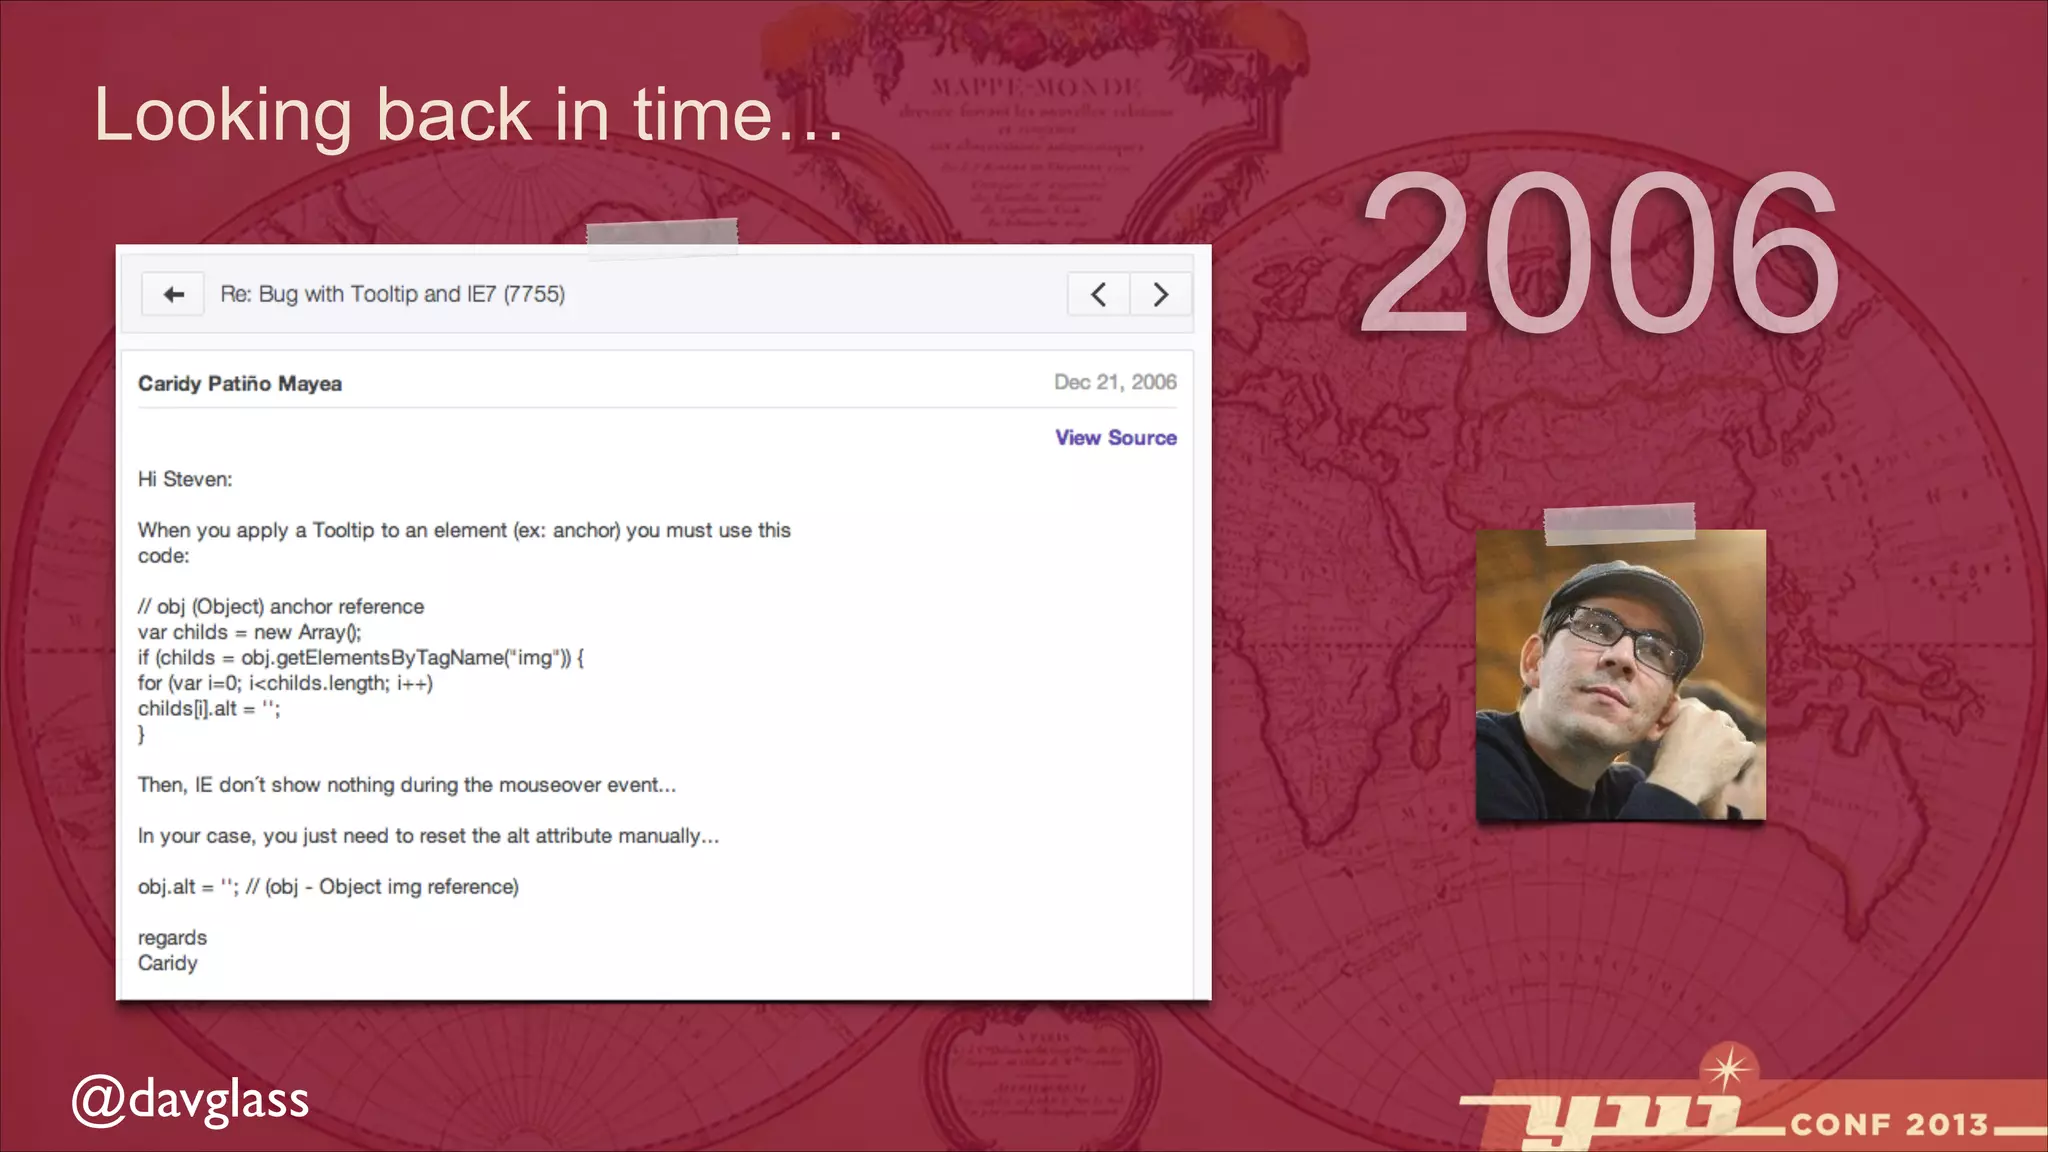Click the obj.alt reset code line
The width and height of the screenshot is (2048, 1152).
(x=328, y=887)
